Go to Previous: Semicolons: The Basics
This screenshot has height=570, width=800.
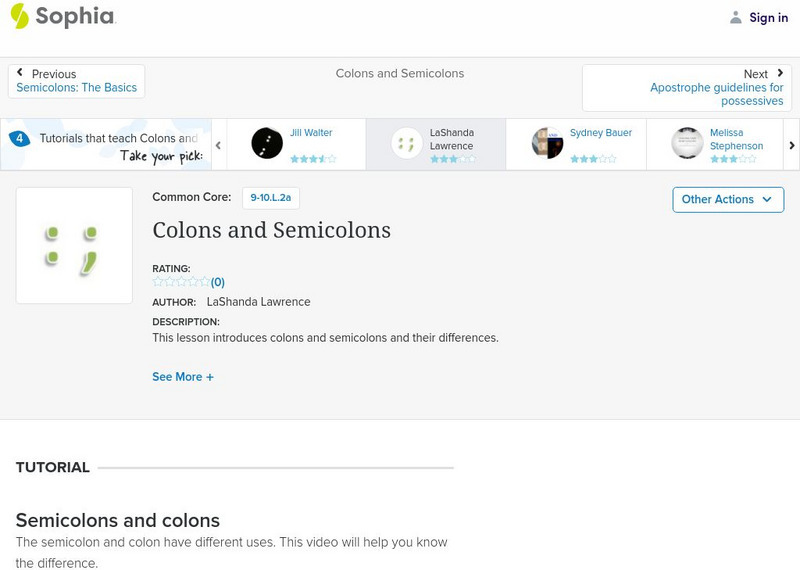(76, 81)
